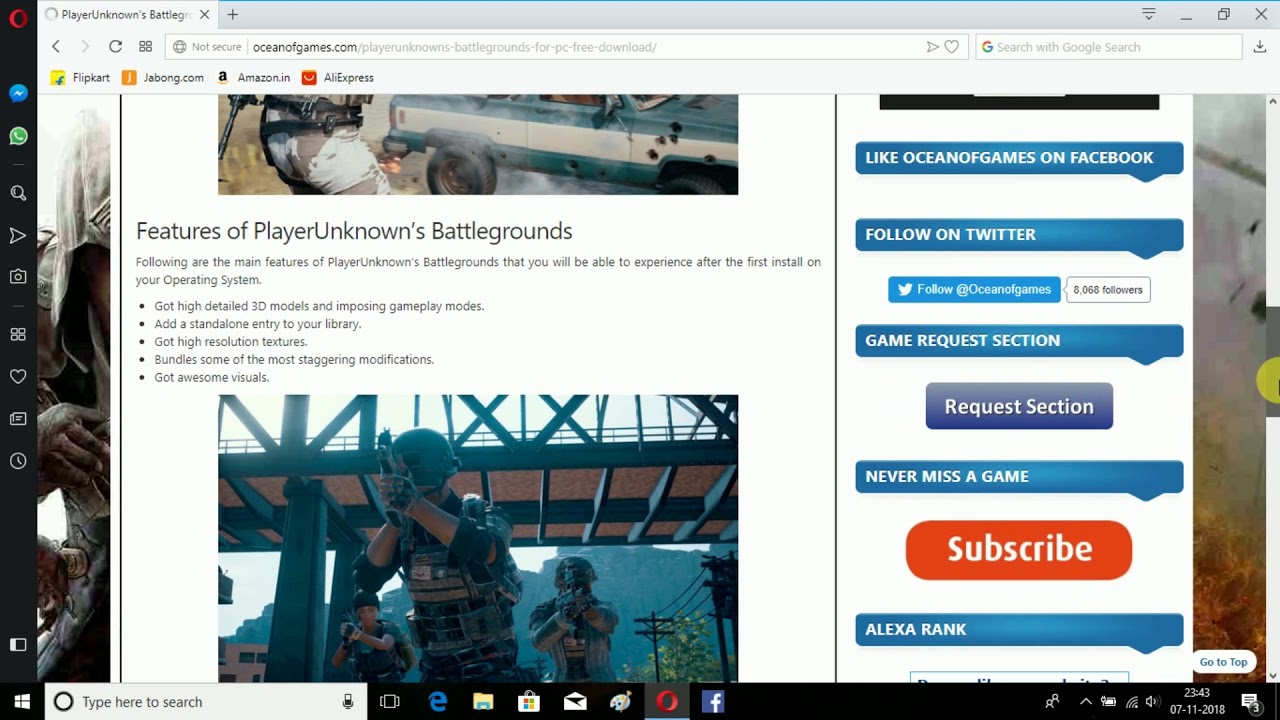Close the PlayerUnknown's Battlegrounds tab
Image resolution: width=1280 pixels, height=720 pixels.
(205, 15)
